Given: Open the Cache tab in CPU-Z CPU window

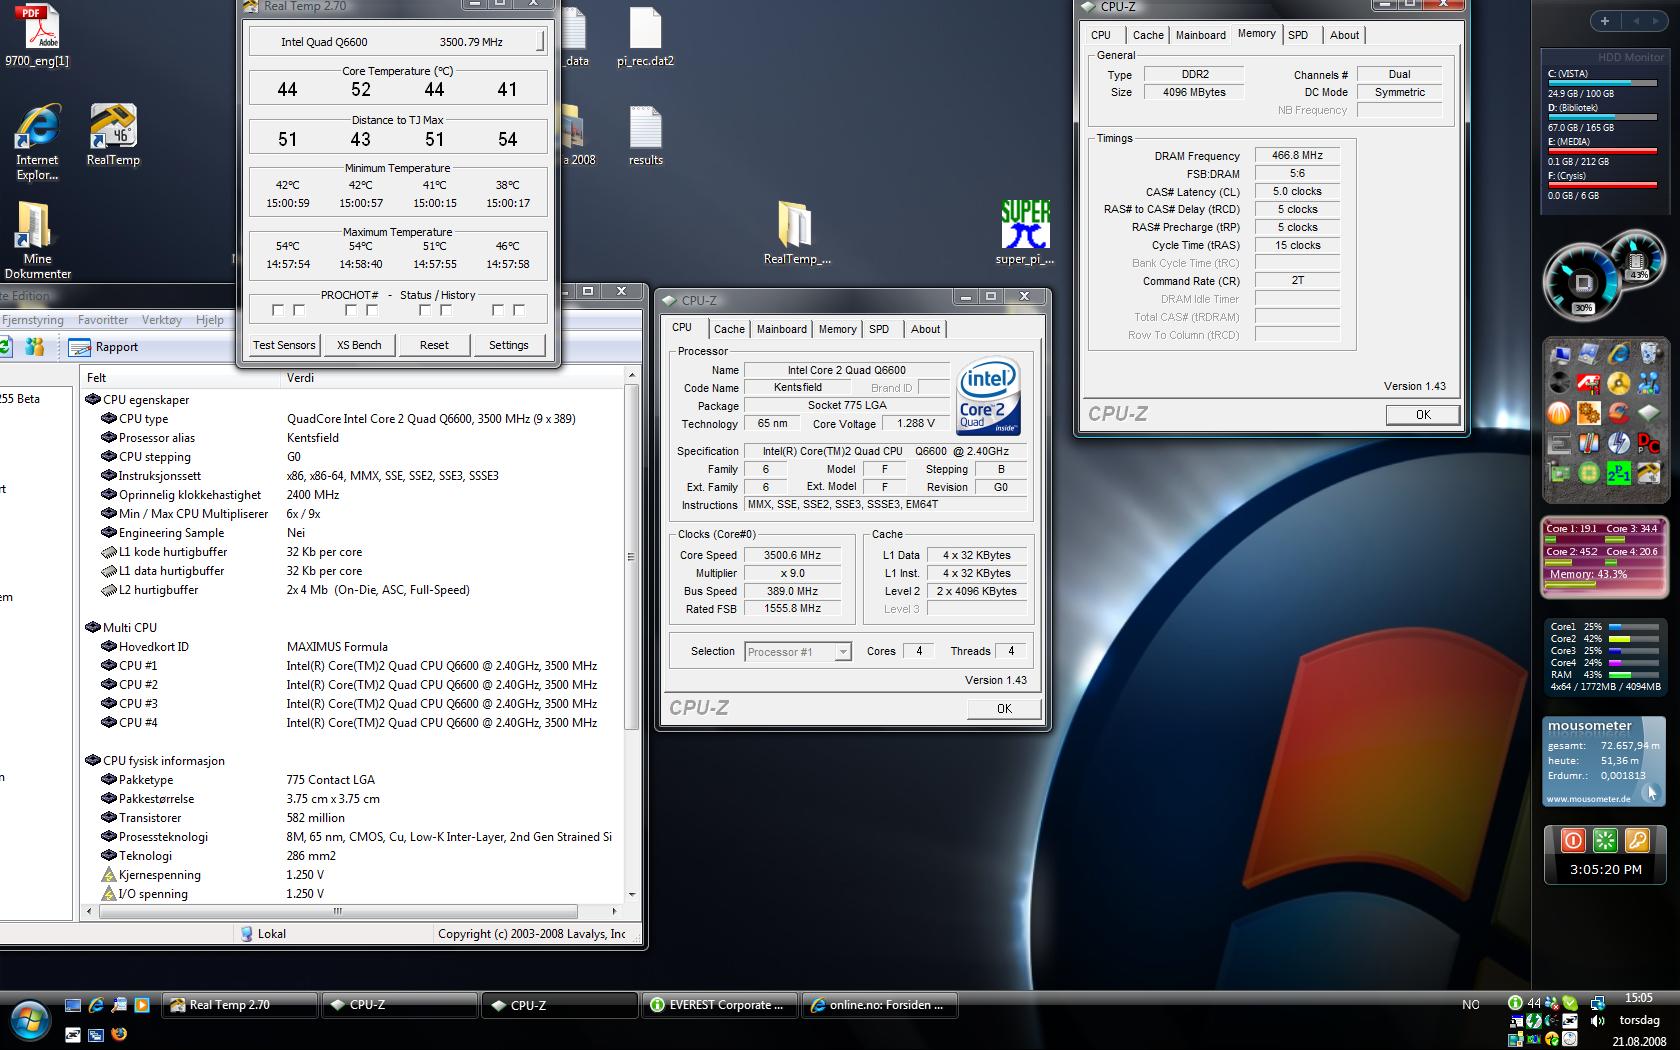Looking at the screenshot, I should pos(729,329).
